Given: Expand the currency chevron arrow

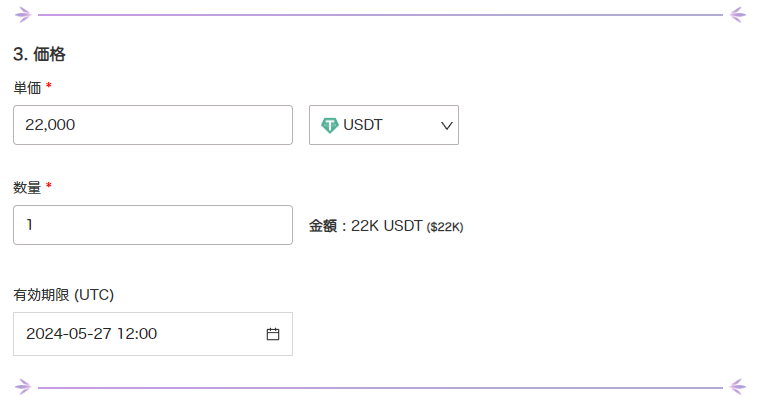Looking at the screenshot, I should click(x=446, y=125).
